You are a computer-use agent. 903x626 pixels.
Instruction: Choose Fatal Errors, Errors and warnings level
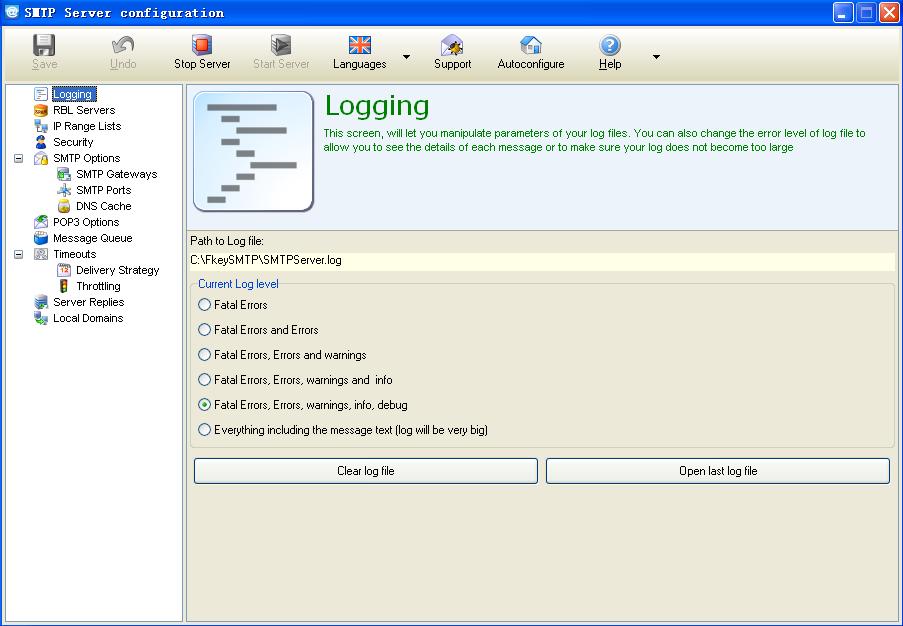tap(204, 355)
